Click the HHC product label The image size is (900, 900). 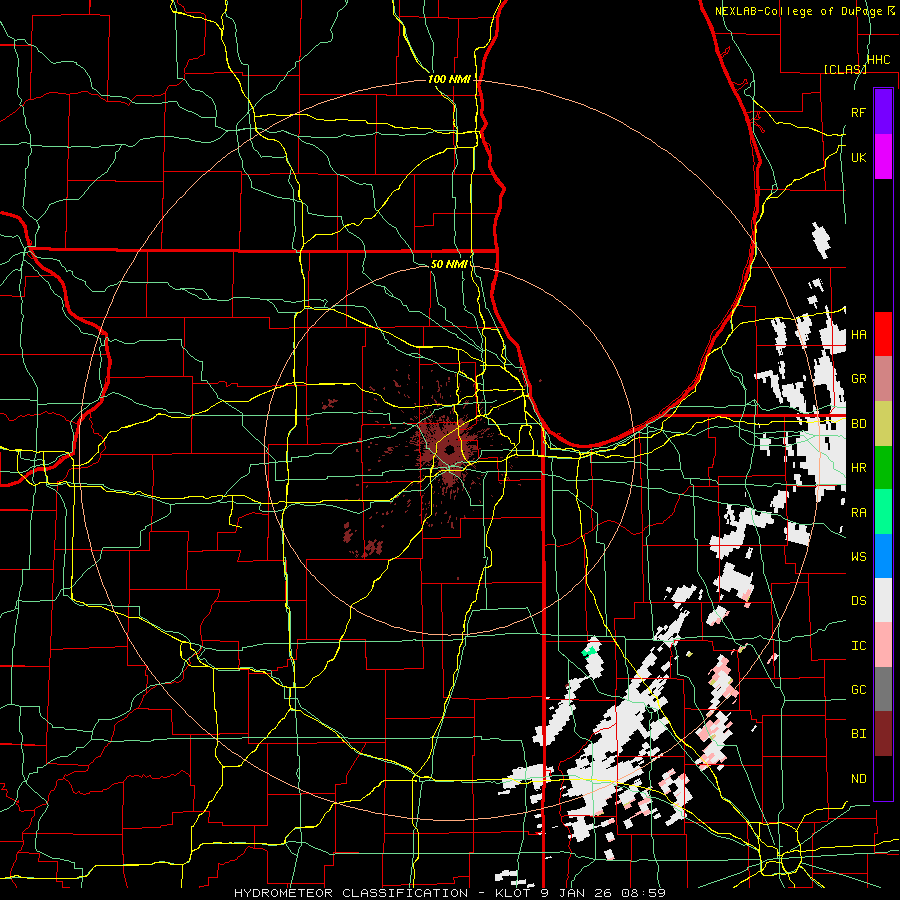click(879, 60)
